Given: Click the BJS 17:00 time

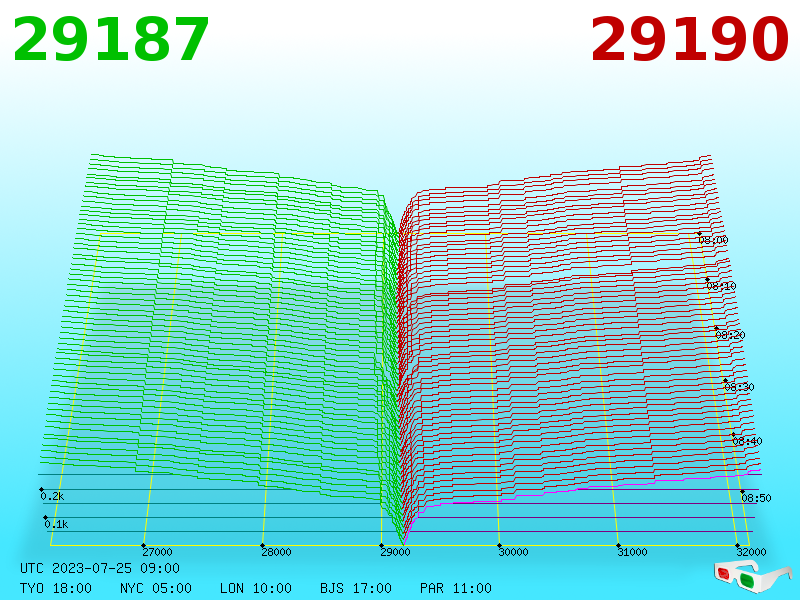Looking at the screenshot, I should pos(356,588).
